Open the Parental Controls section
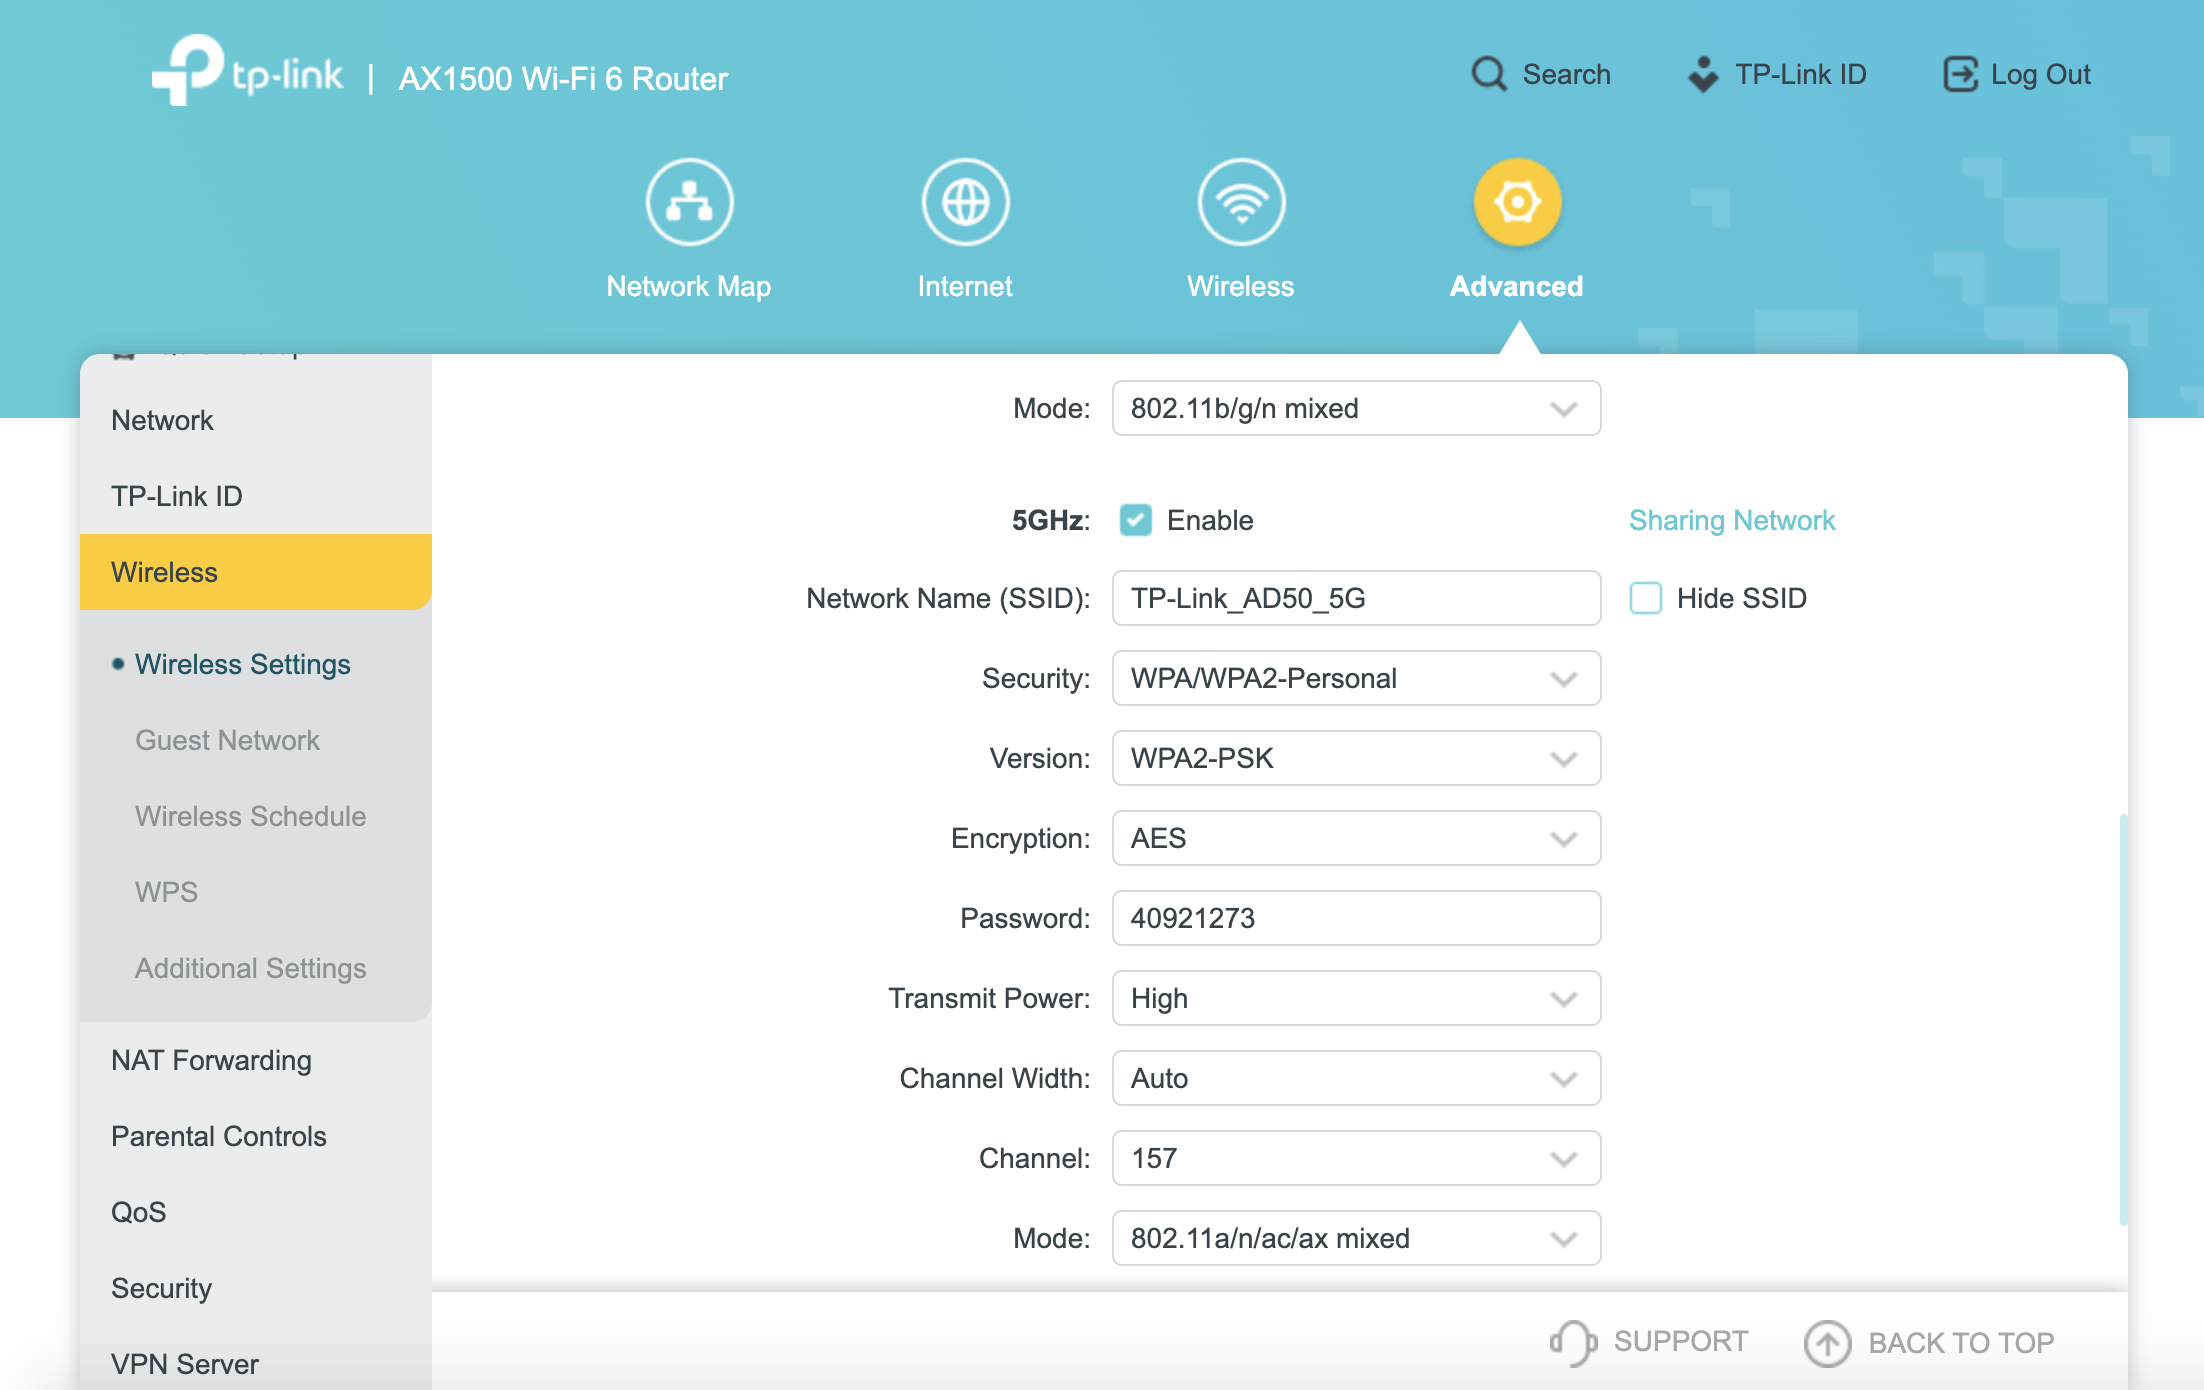 click(219, 1136)
